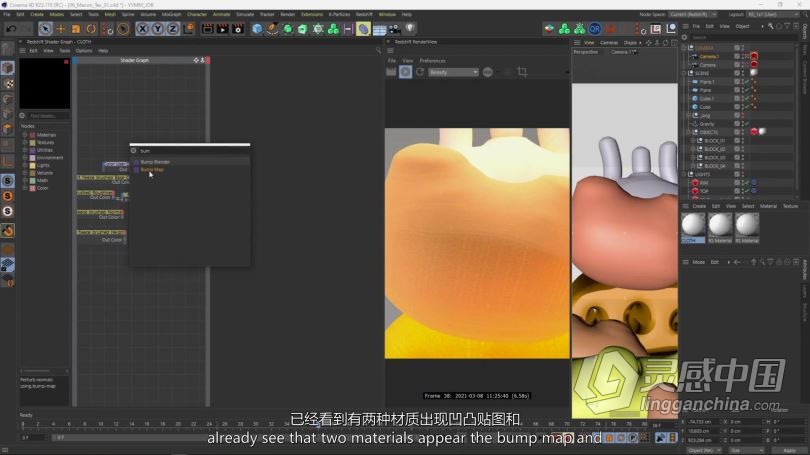
Task: Open the Simulate menu
Action: coord(245,14)
